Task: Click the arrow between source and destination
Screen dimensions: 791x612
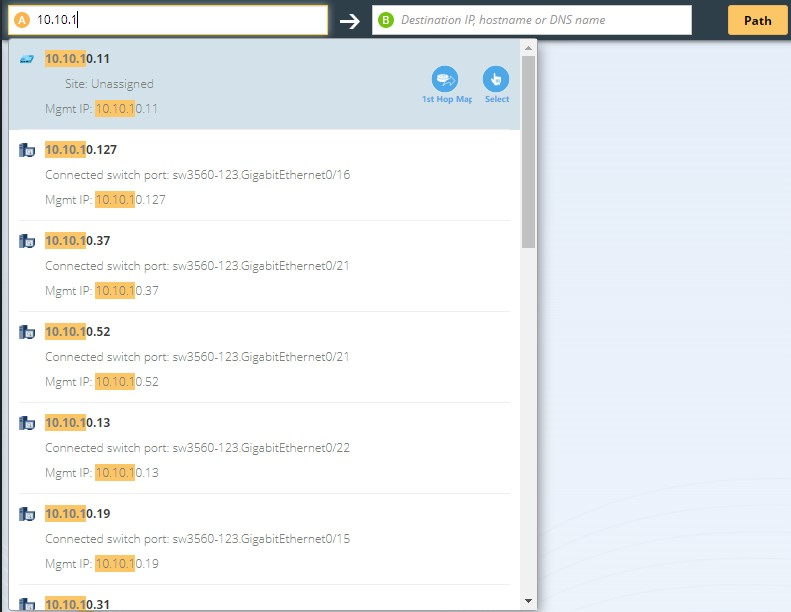Action: 350,21
